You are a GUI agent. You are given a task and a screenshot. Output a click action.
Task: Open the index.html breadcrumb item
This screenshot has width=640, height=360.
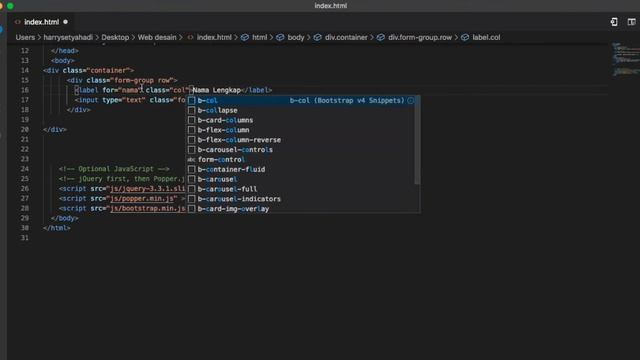(214, 37)
